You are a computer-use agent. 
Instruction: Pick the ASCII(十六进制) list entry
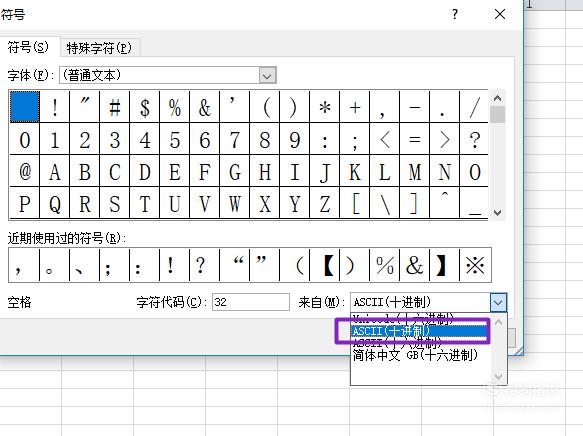pyautogui.click(x=419, y=342)
